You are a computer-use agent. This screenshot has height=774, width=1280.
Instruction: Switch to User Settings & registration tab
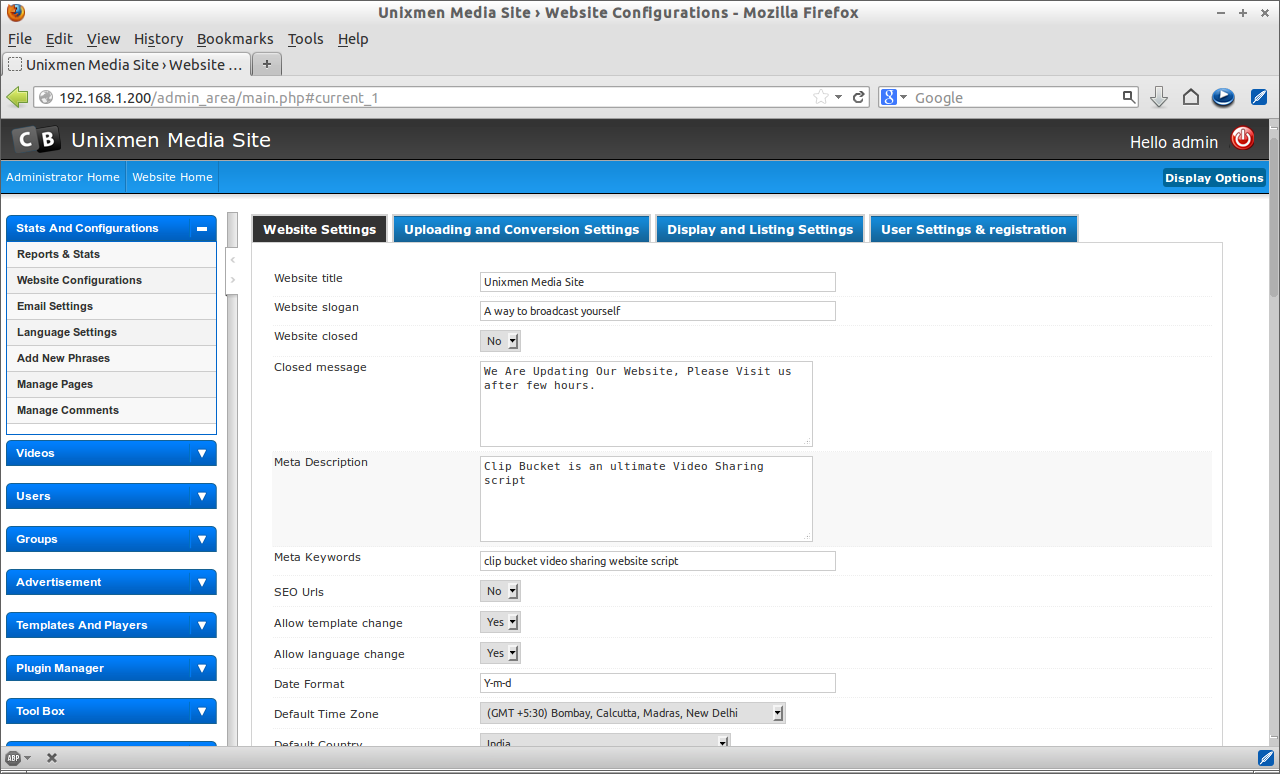(974, 229)
